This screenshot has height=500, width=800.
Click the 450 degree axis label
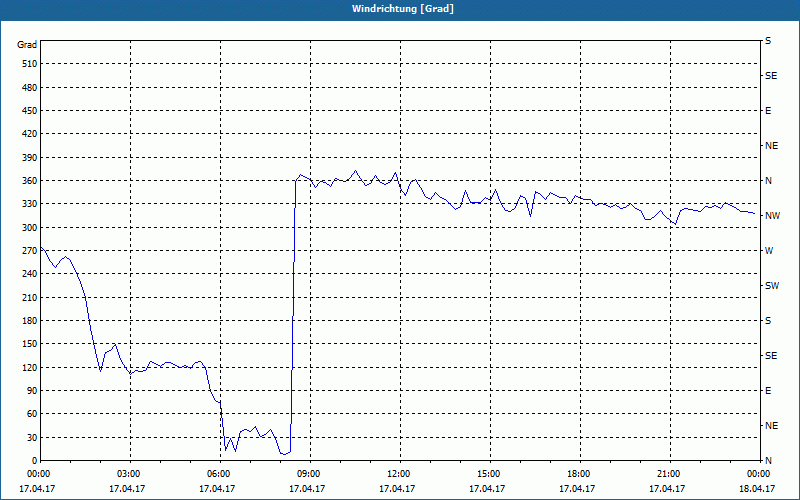[x=30, y=111]
